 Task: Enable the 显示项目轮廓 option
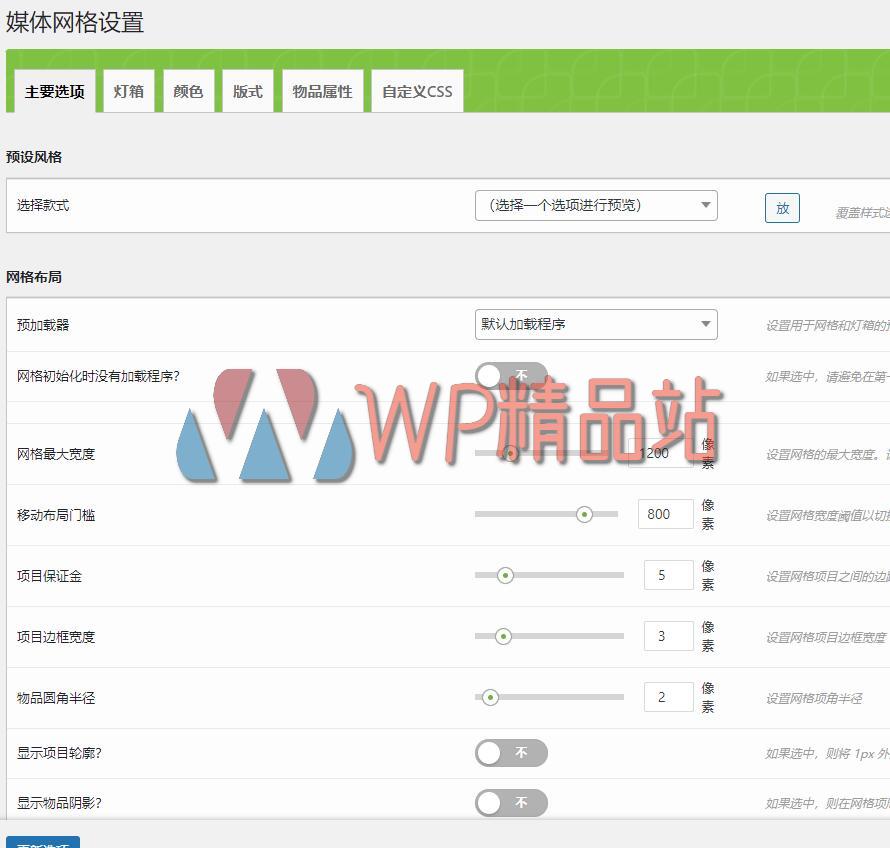[x=511, y=753]
